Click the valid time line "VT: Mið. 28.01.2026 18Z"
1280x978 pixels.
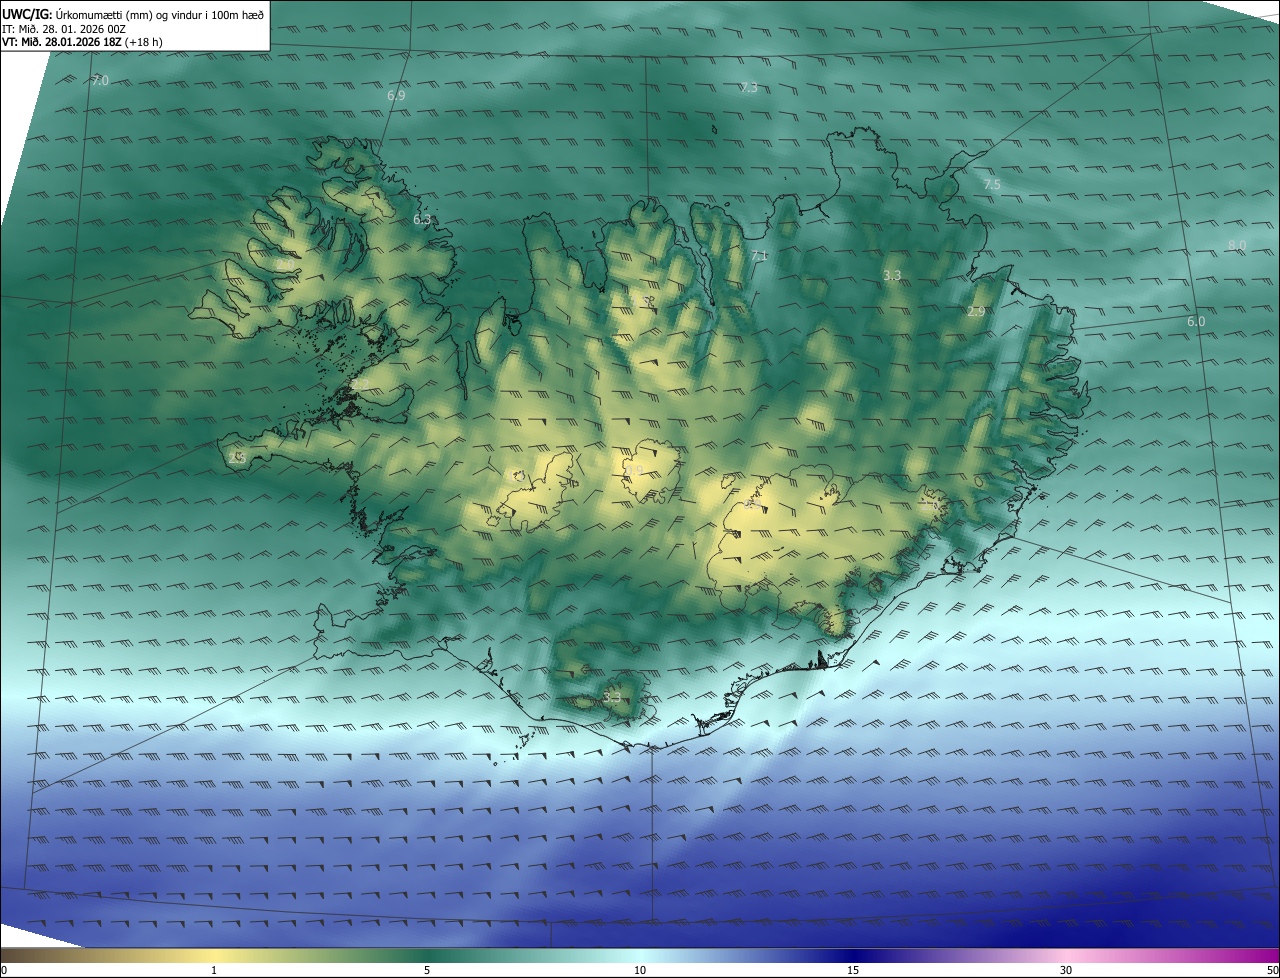tap(62, 42)
